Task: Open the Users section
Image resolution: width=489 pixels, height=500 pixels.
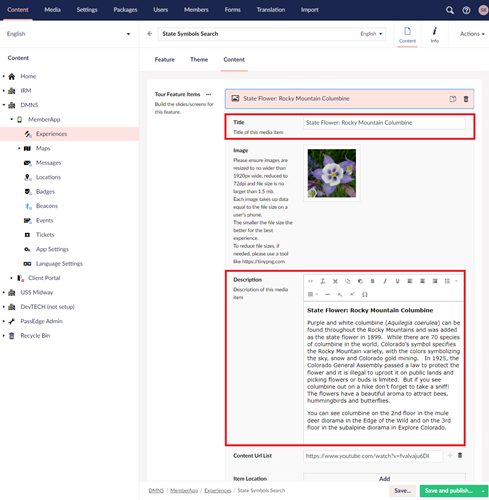Action: click(x=161, y=10)
